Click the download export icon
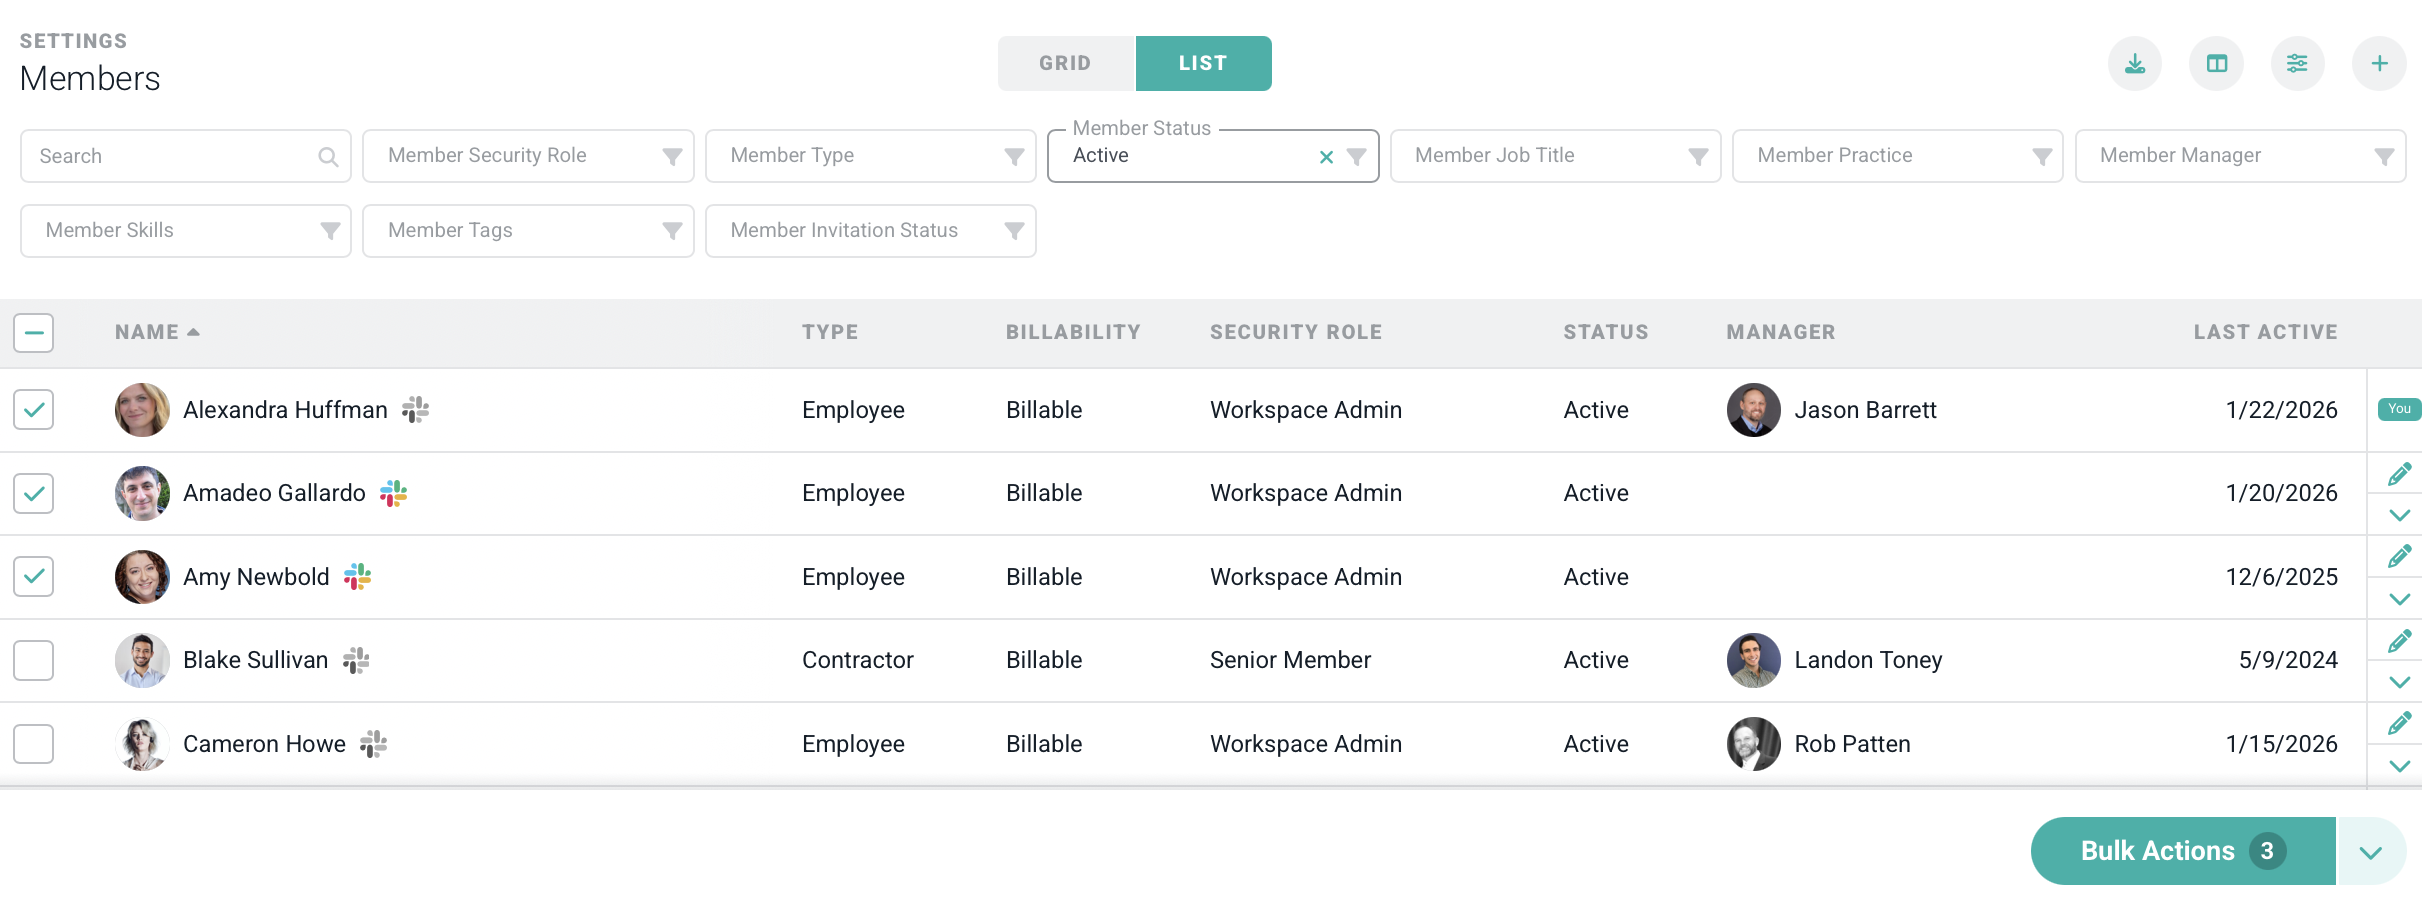 [2134, 64]
